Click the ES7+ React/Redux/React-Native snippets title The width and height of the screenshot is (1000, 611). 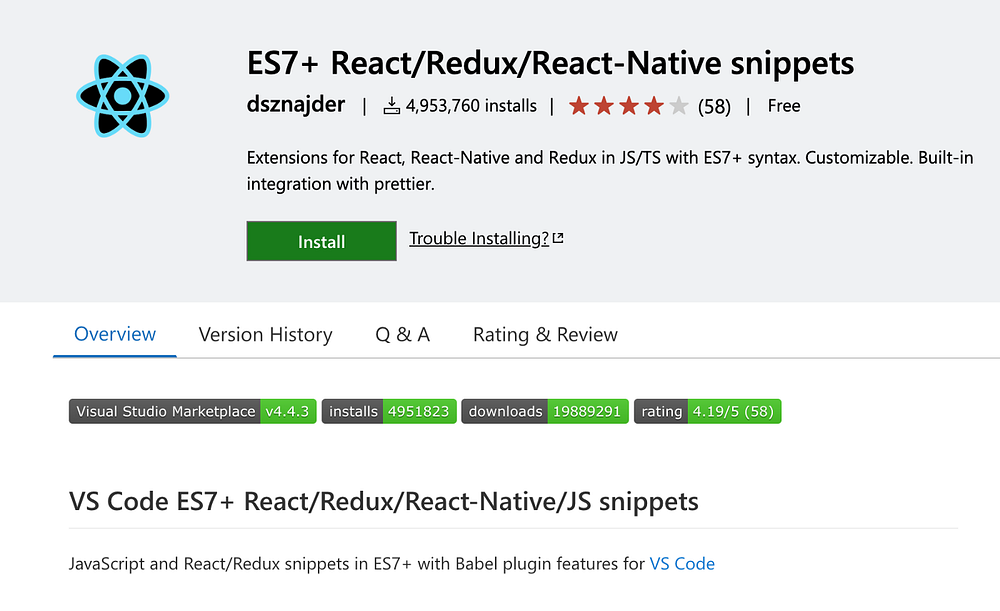pyautogui.click(x=550, y=64)
